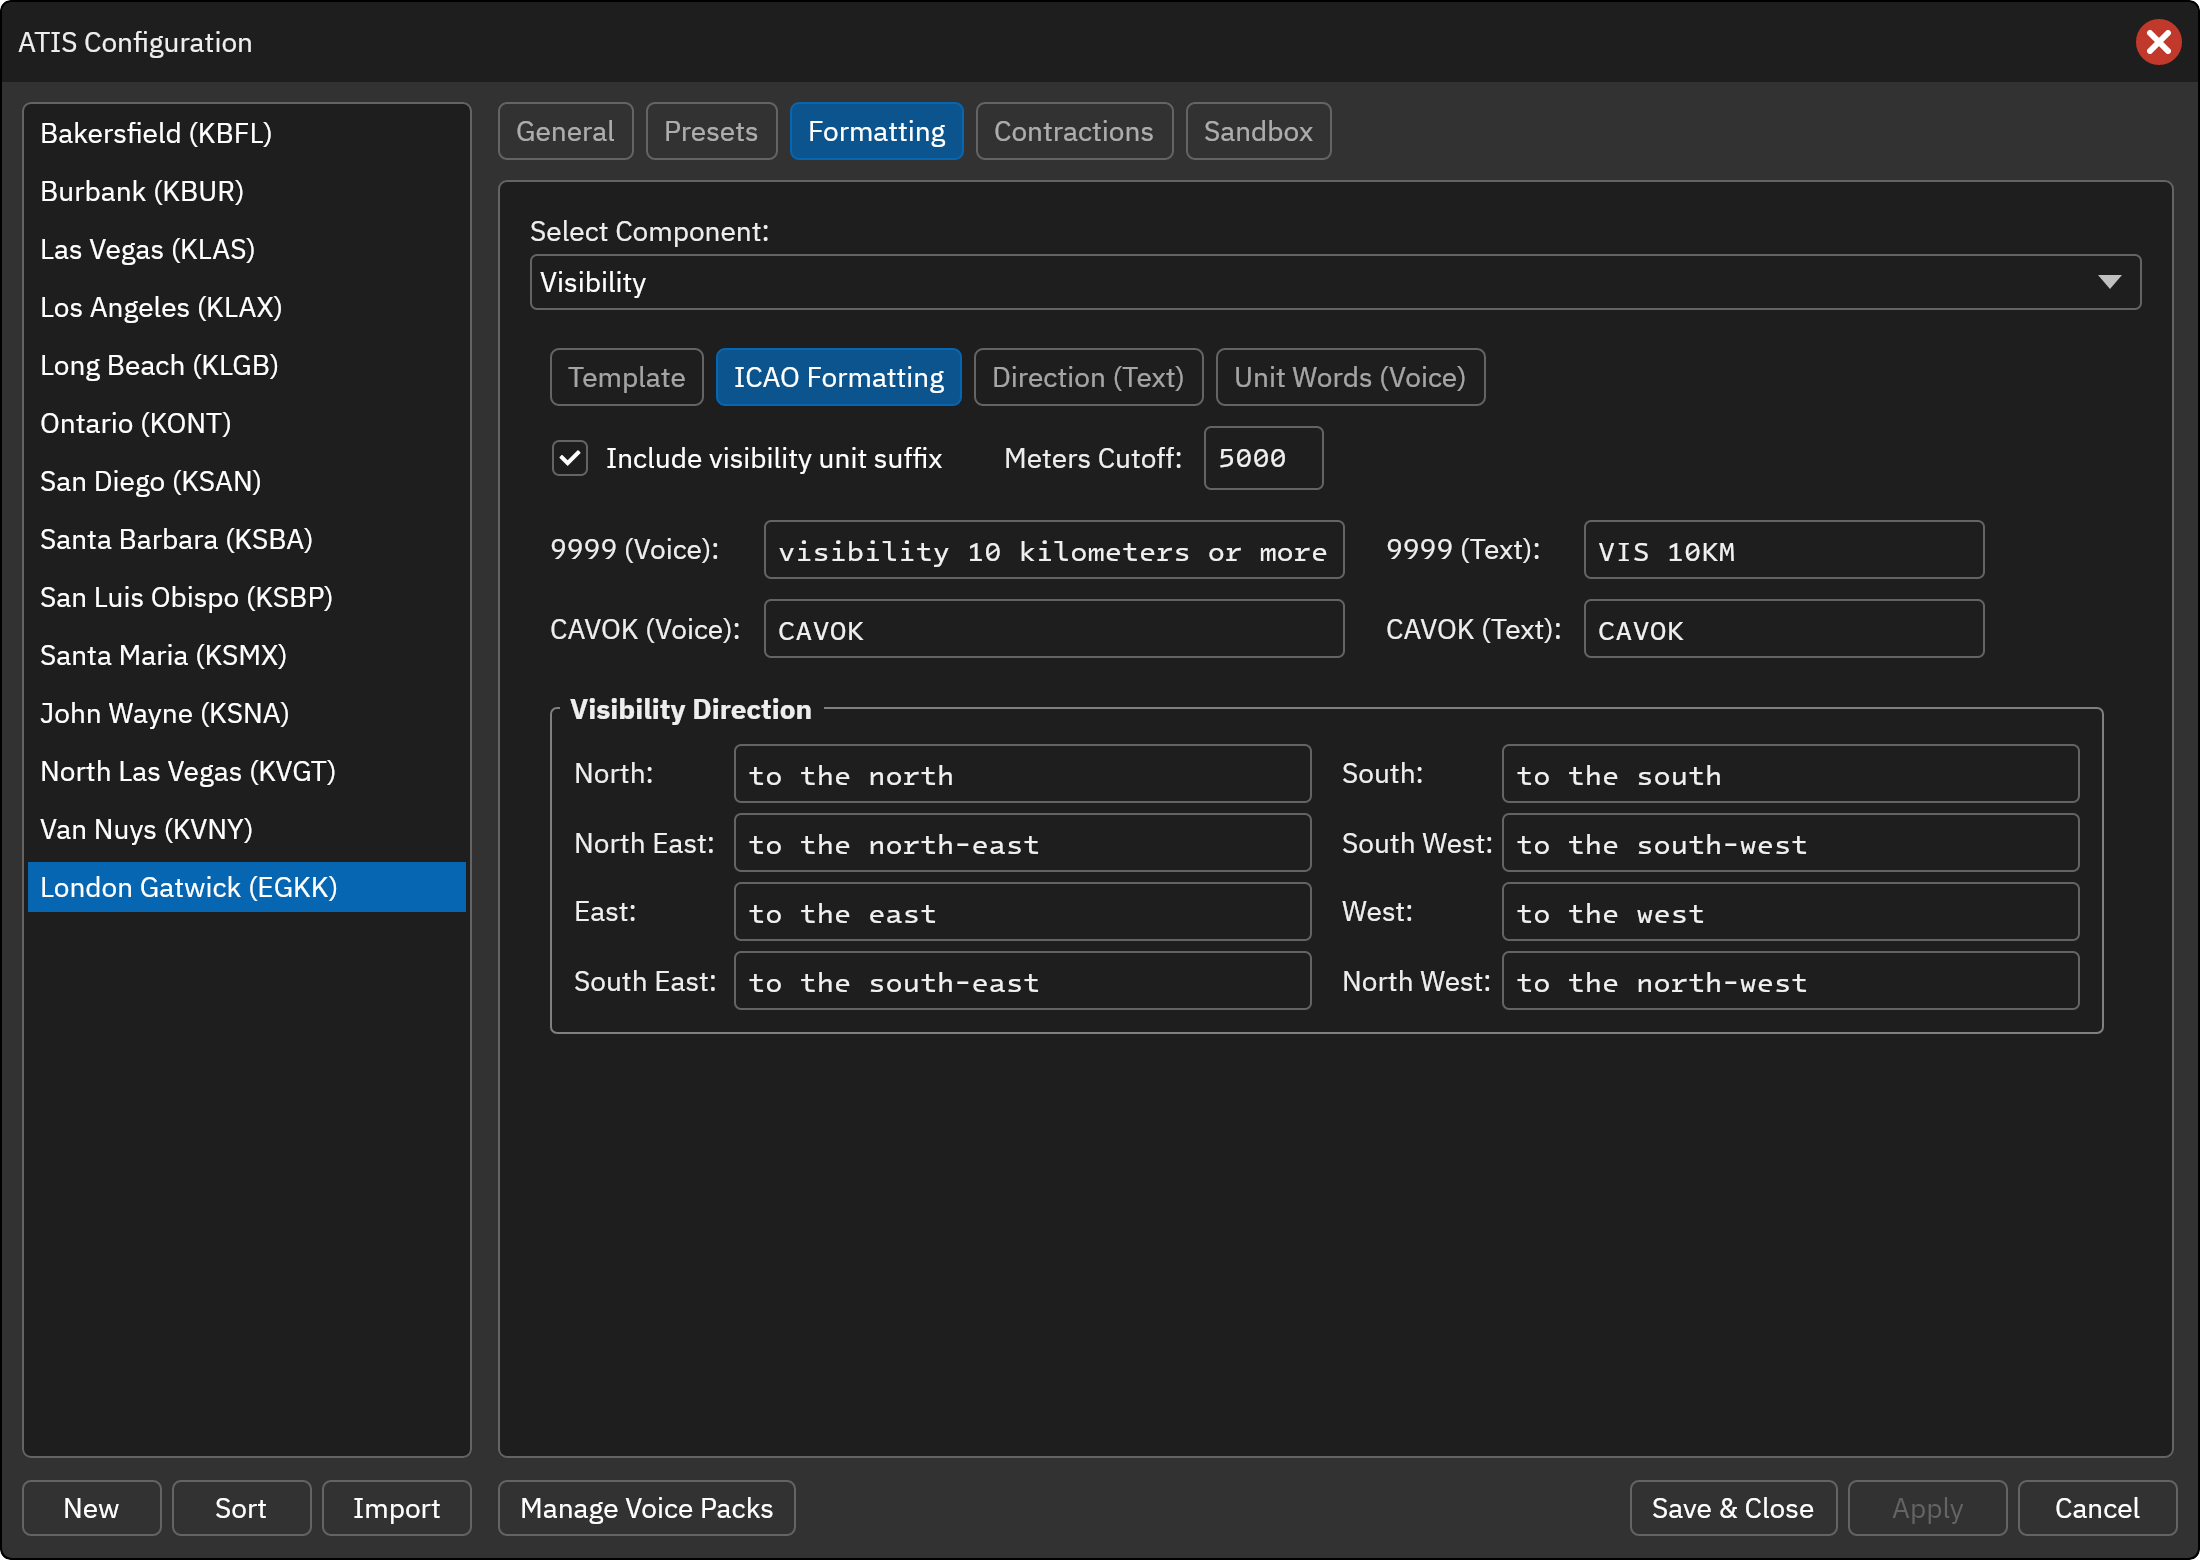Toggle Include visibility unit suffix checkbox
The height and width of the screenshot is (1560, 2200).
570,458
